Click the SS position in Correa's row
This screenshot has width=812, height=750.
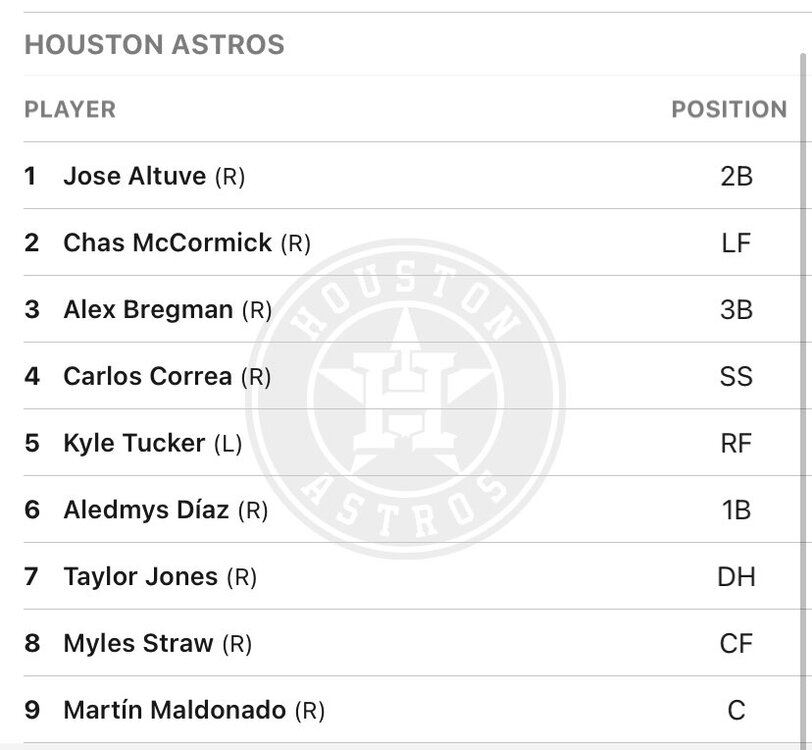pos(736,377)
